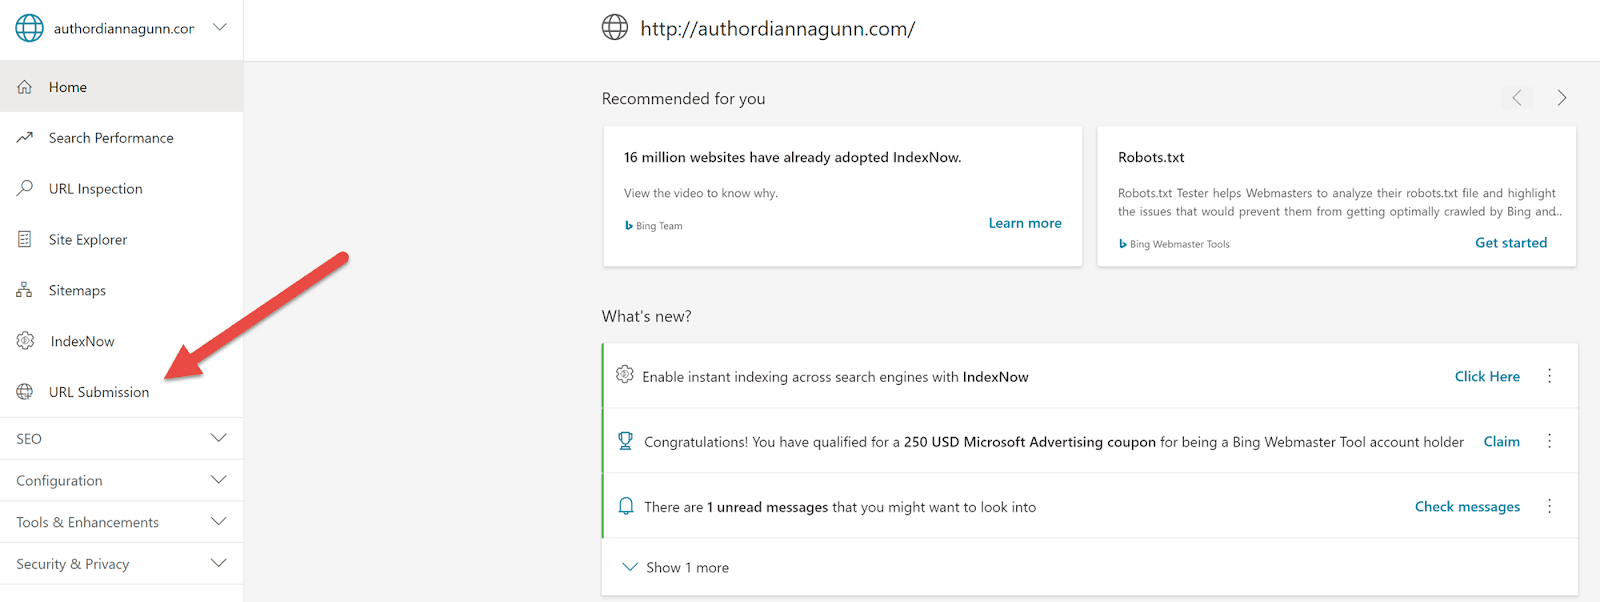Select Home in the sidebar
Viewport: 1600px width, 602px height.
click(121, 87)
